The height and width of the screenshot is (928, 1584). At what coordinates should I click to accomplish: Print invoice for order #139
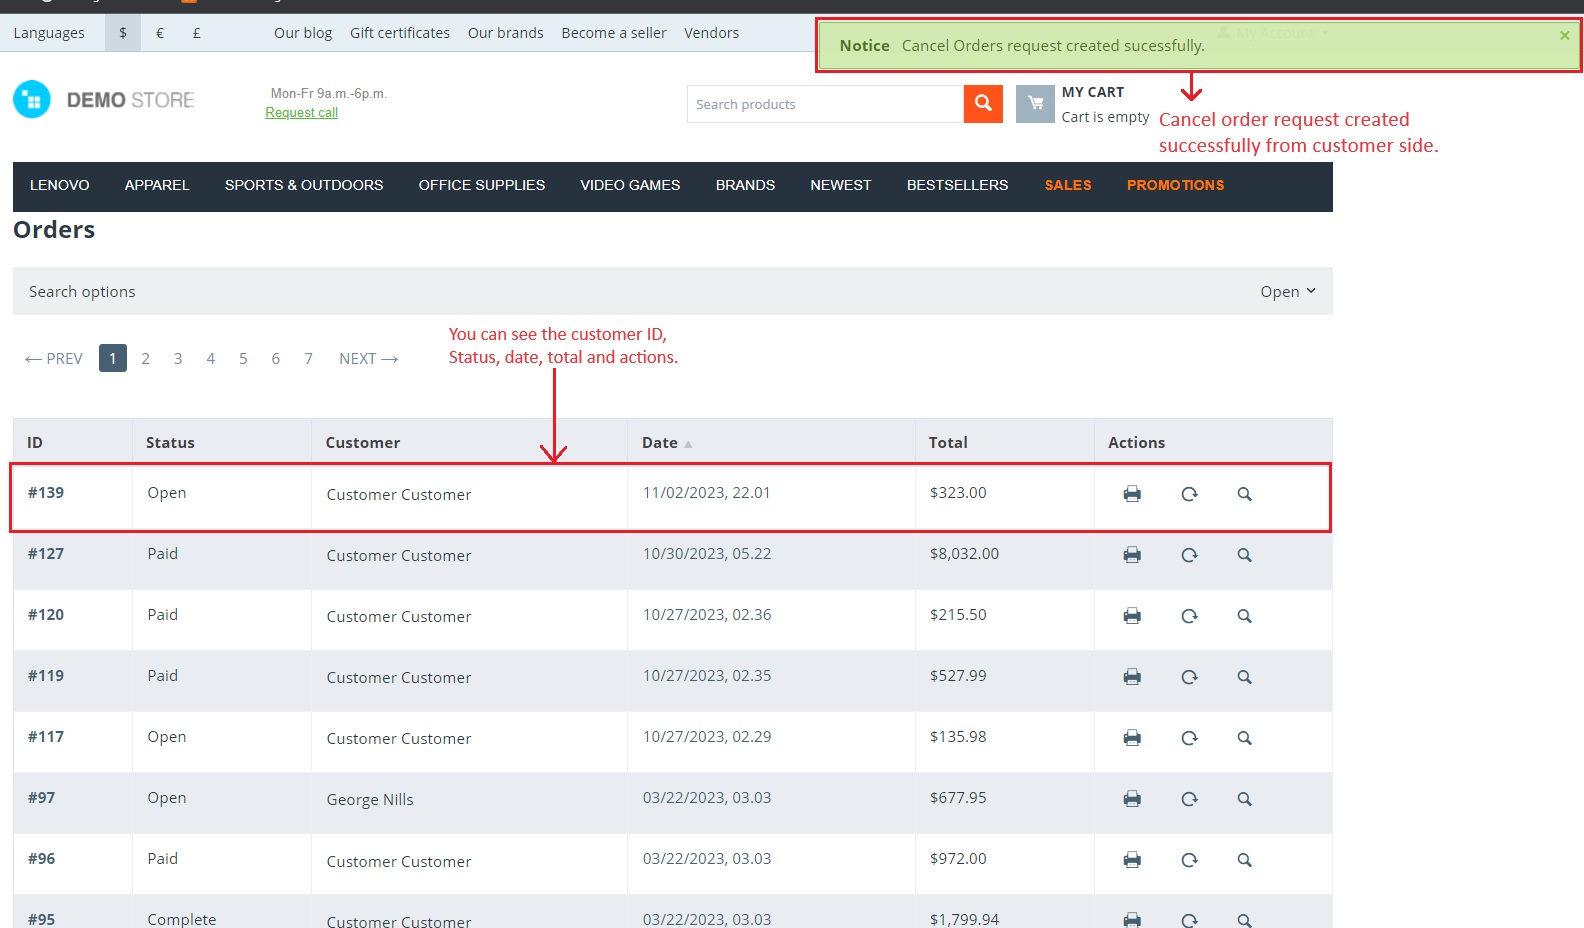click(1132, 494)
